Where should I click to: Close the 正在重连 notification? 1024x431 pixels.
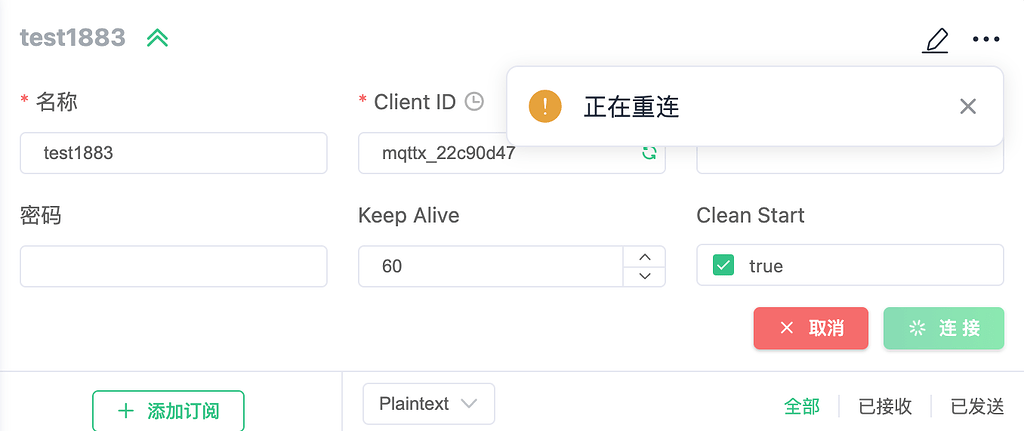point(967,106)
